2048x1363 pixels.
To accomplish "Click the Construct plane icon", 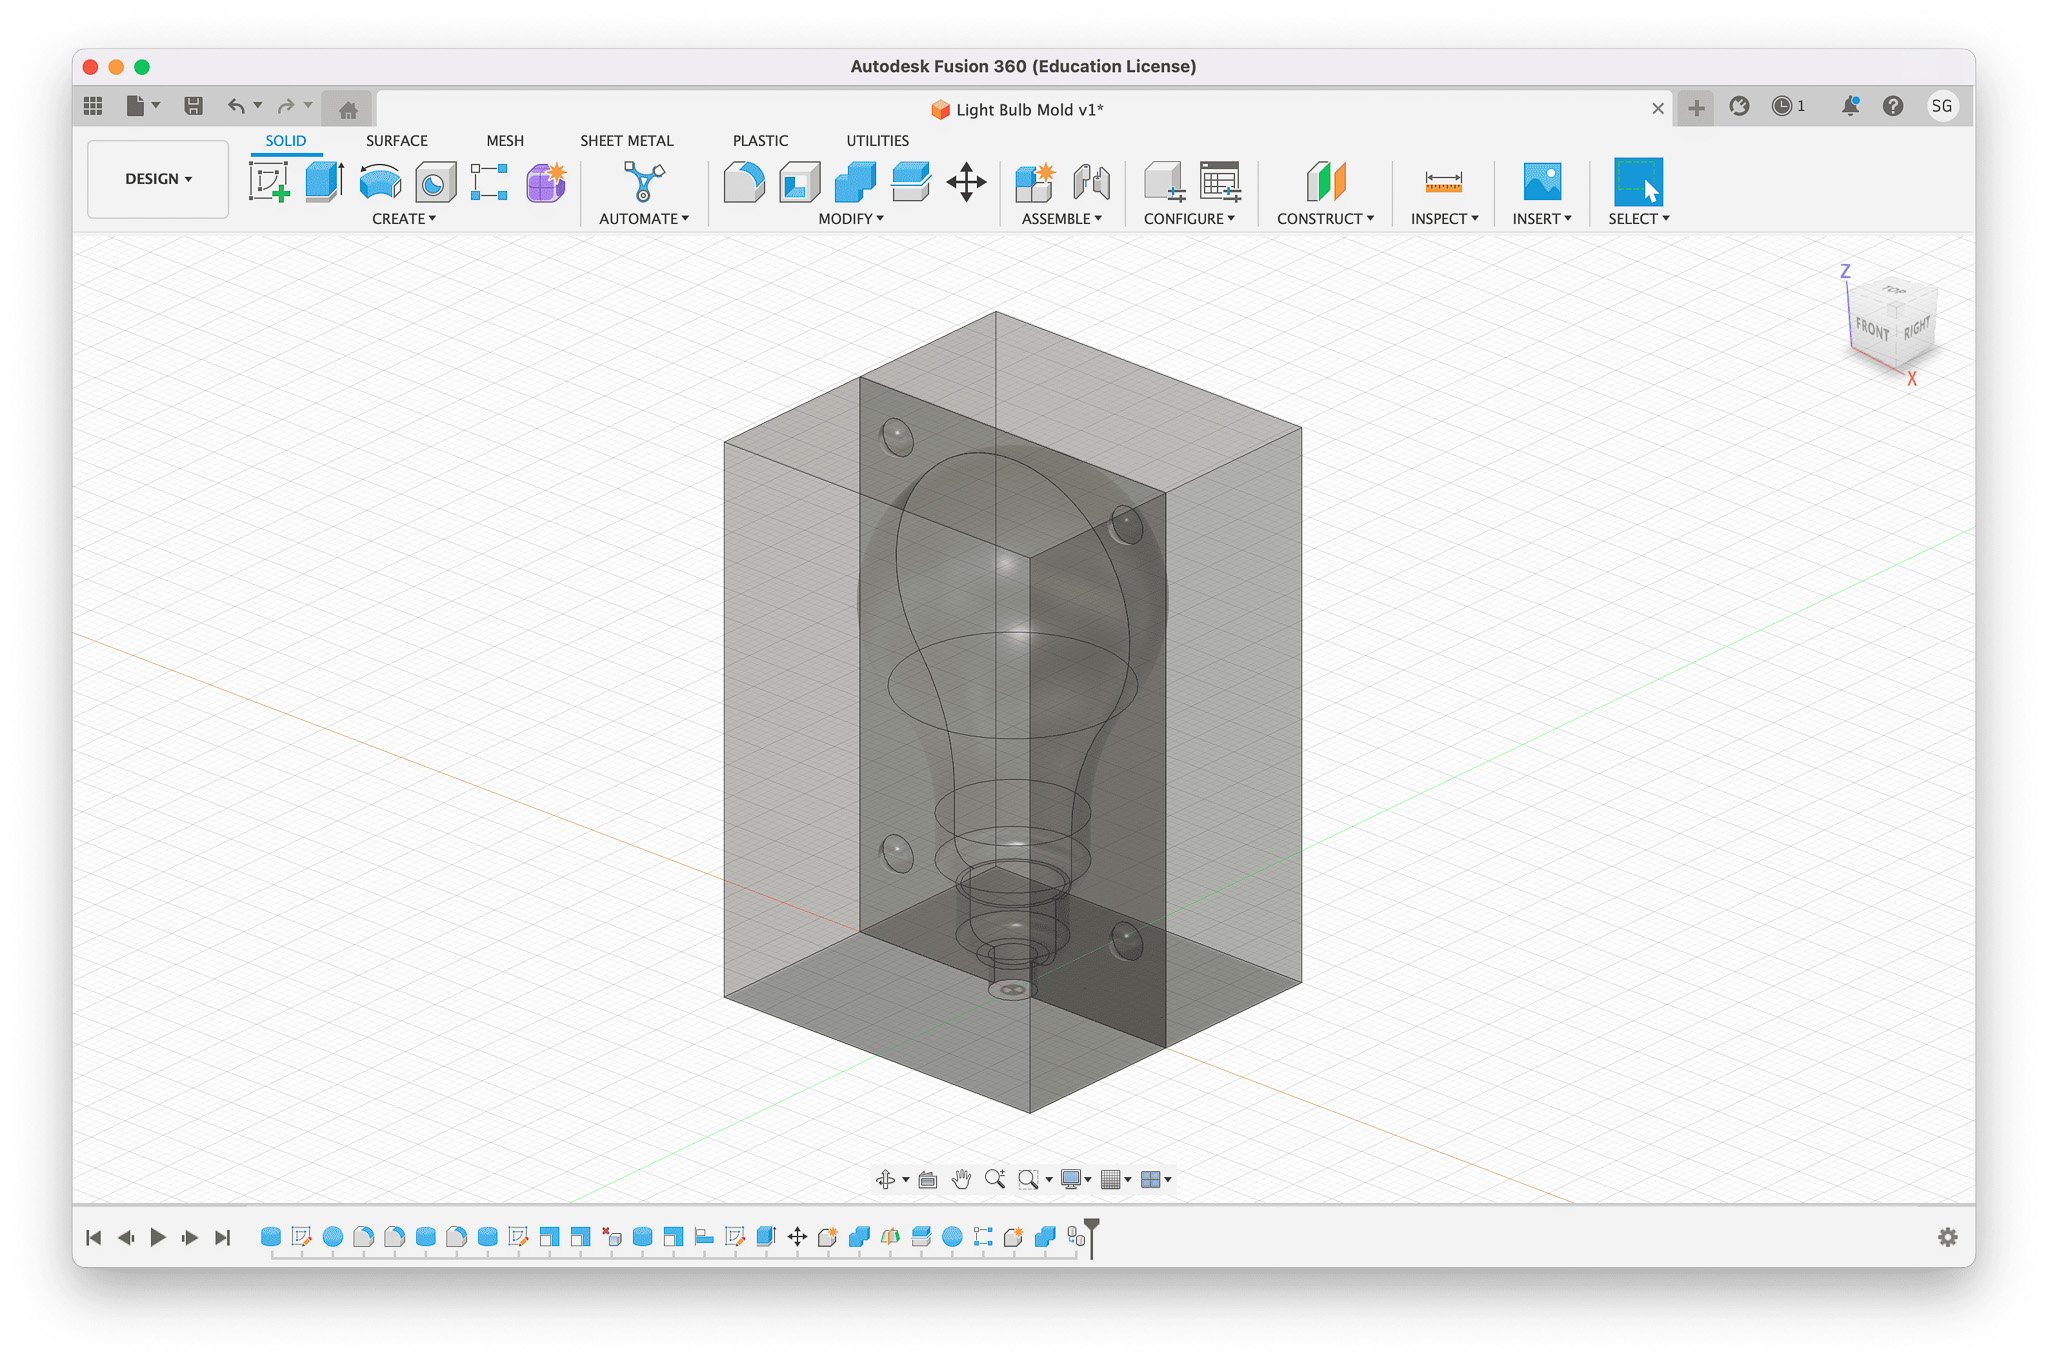I will (1326, 182).
